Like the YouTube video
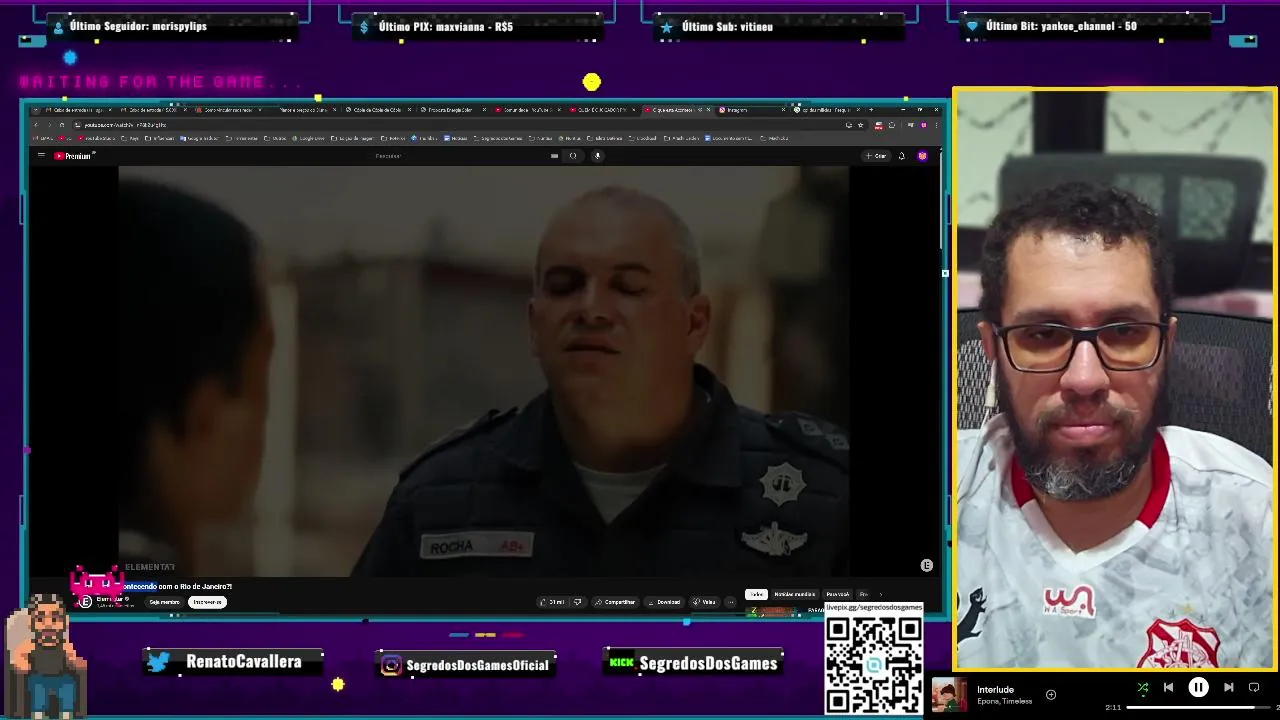Viewport: 1280px width, 720px height. pos(554,602)
